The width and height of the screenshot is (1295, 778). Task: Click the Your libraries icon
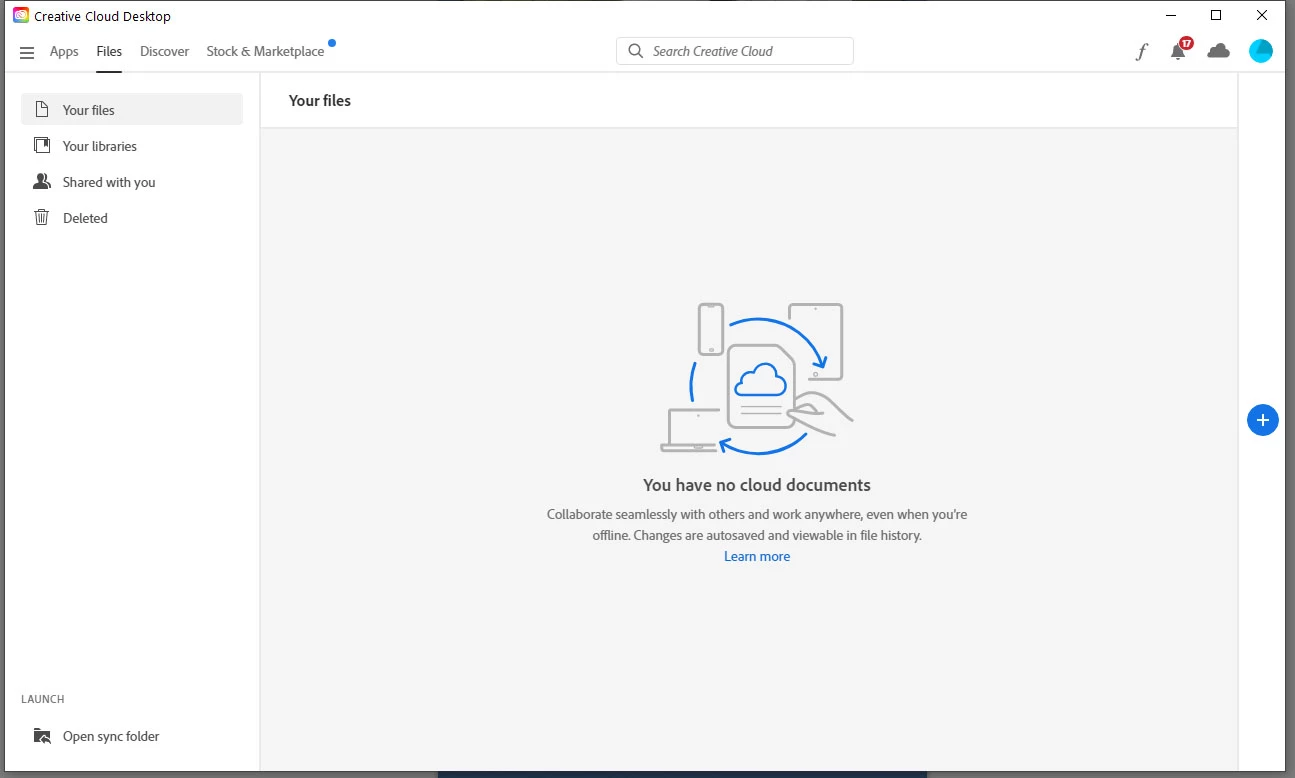pos(42,145)
